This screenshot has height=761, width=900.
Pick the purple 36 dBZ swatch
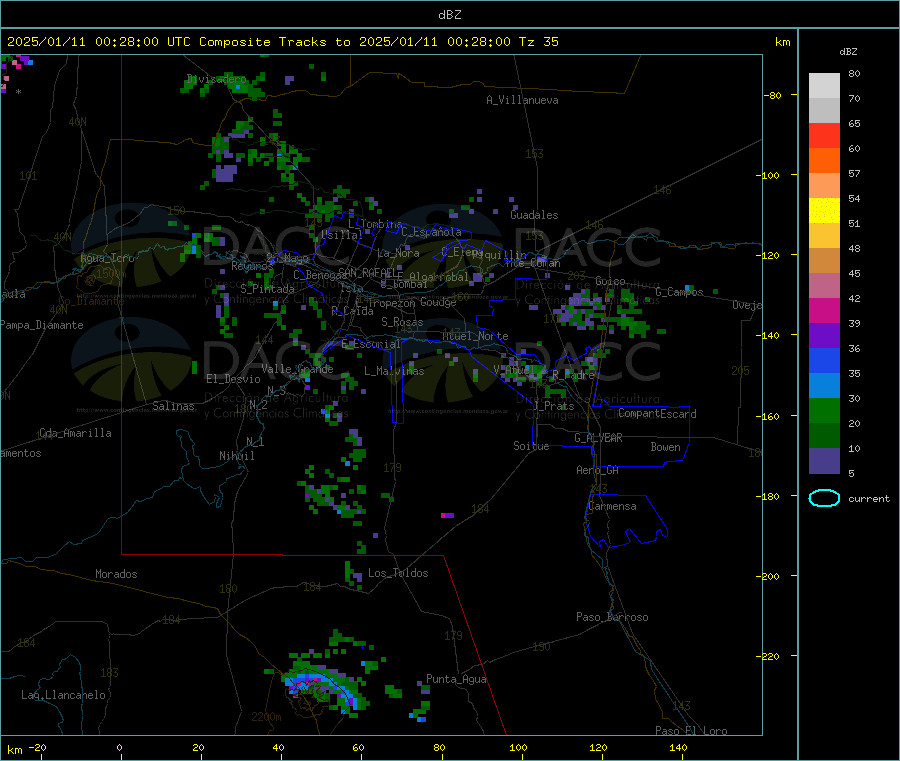(x=824, y=336)
